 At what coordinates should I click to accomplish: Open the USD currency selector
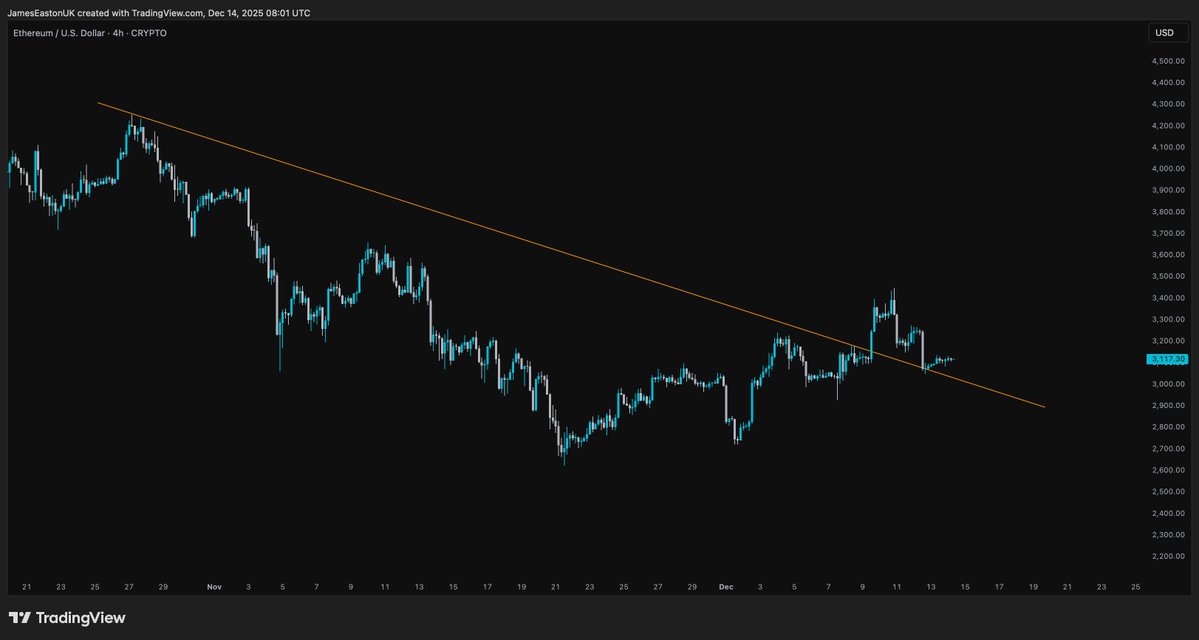(1164, 33)
